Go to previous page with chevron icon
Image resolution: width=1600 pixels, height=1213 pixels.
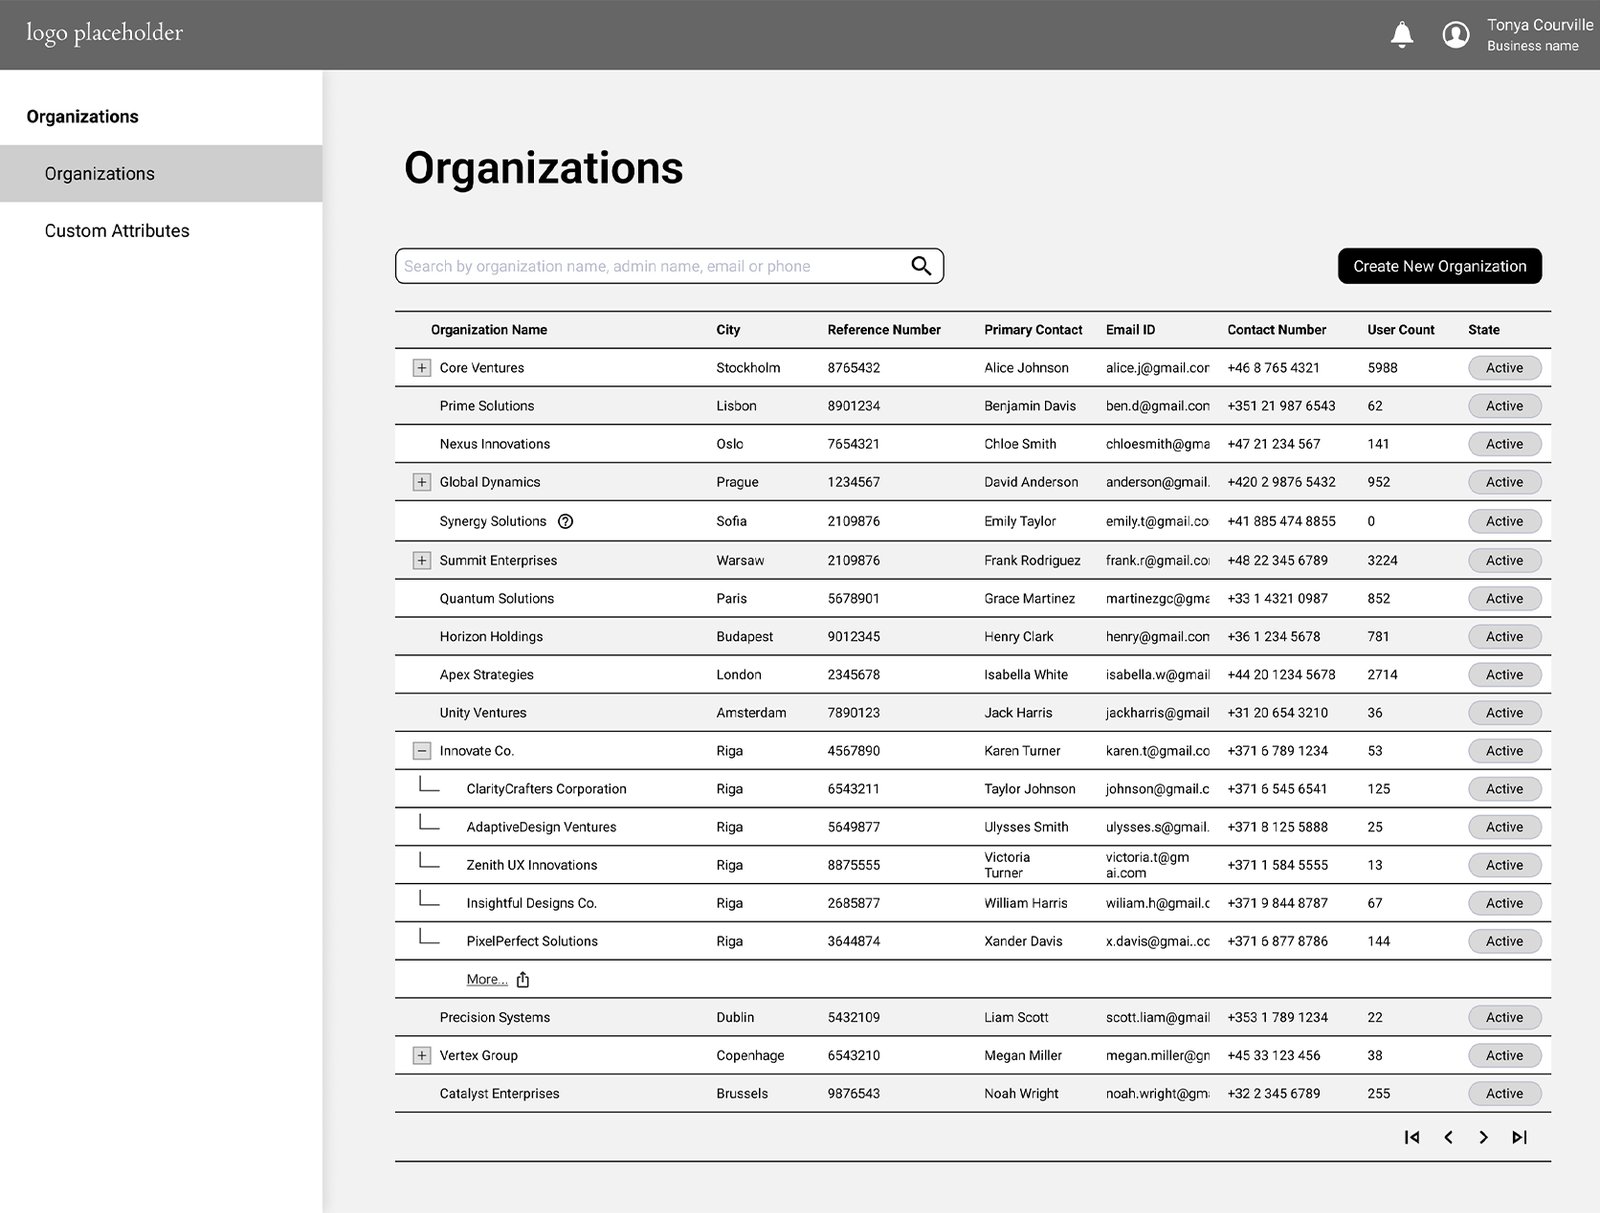1448,1137
